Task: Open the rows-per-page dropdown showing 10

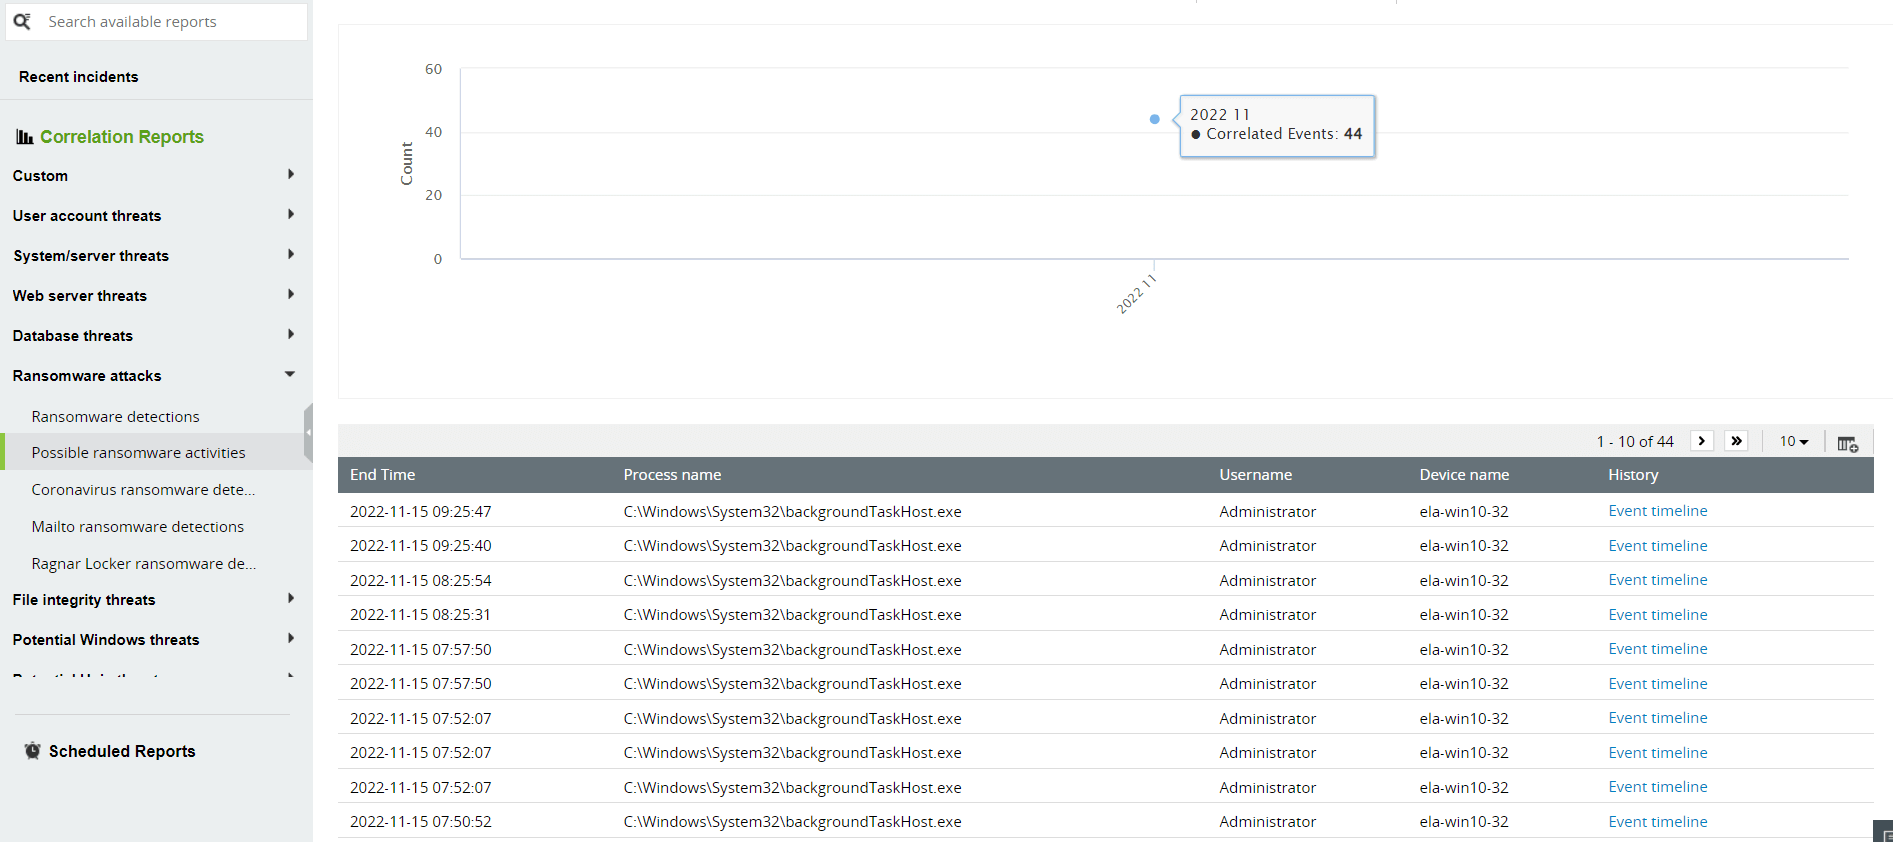Action: [x=1794, y=441]
